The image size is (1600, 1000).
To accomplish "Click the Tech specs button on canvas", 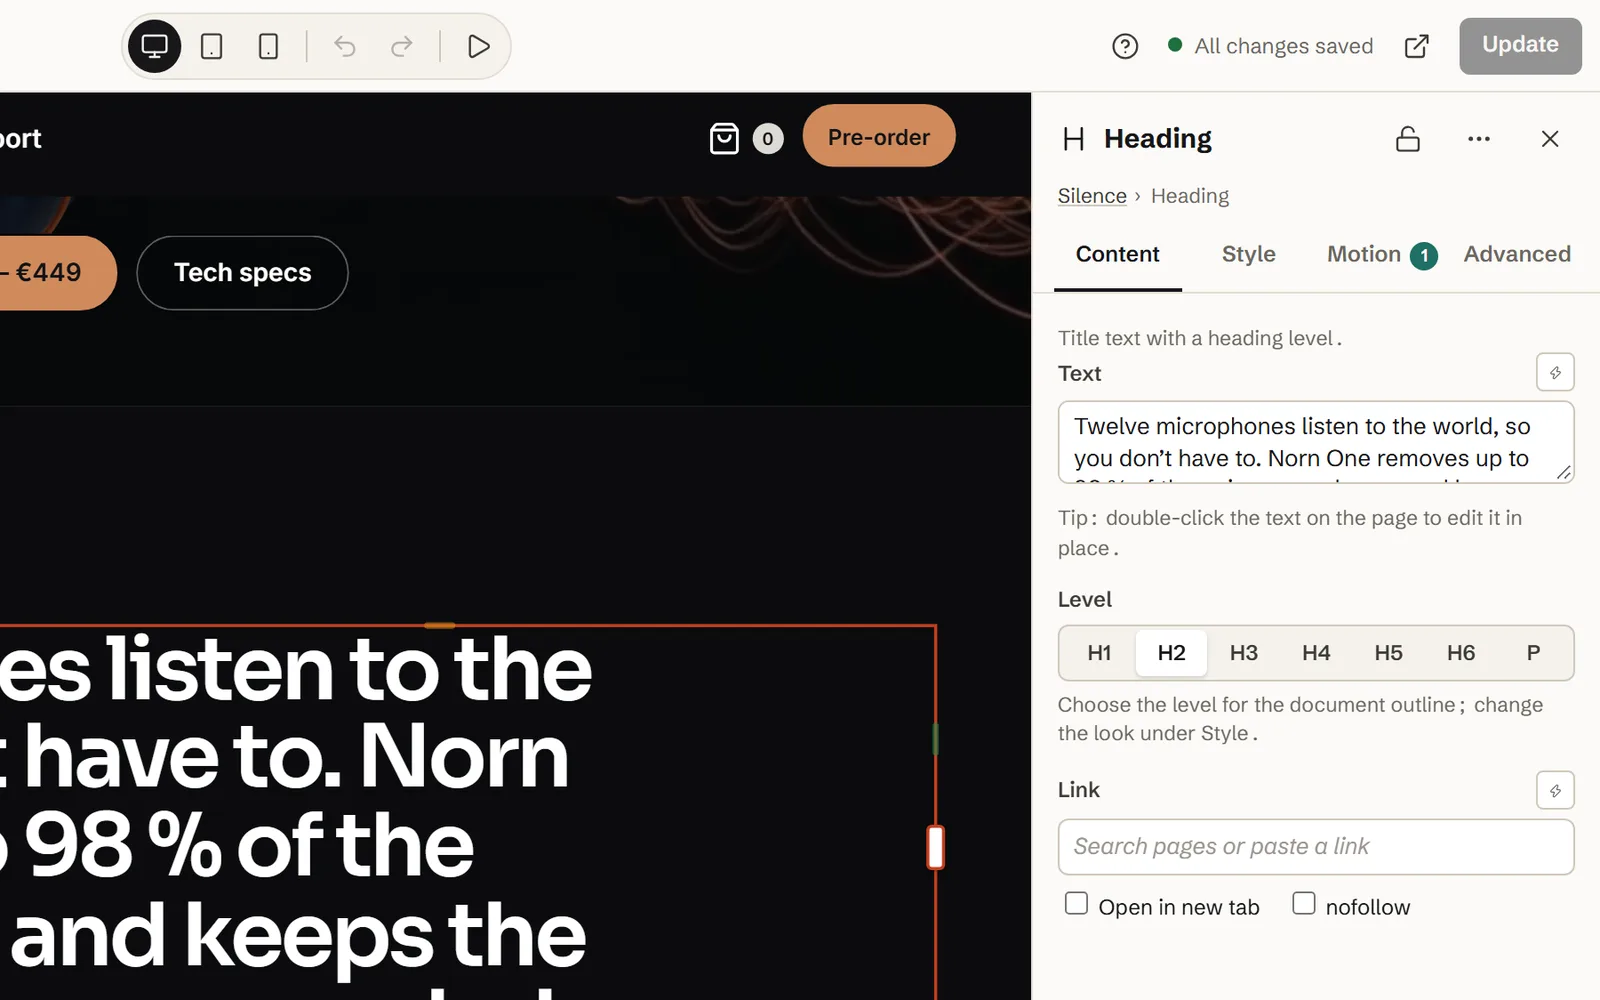I will point(242,273).
